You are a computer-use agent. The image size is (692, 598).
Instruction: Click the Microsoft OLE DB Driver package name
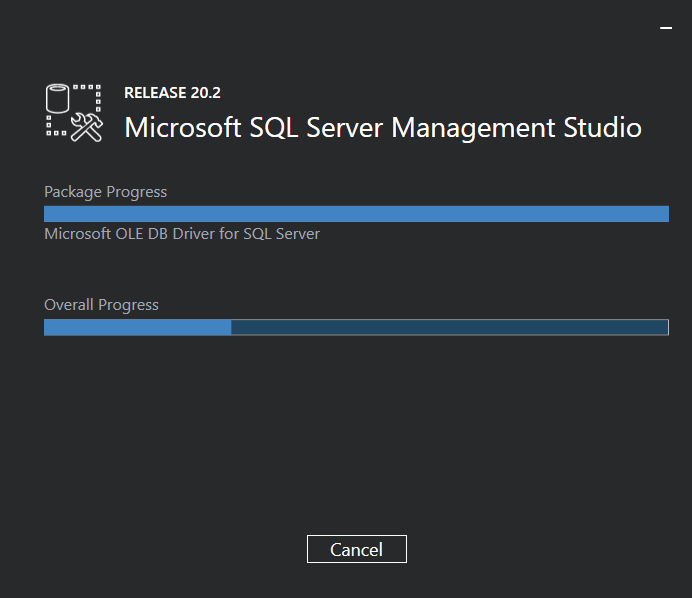click(x=182, y=234)
